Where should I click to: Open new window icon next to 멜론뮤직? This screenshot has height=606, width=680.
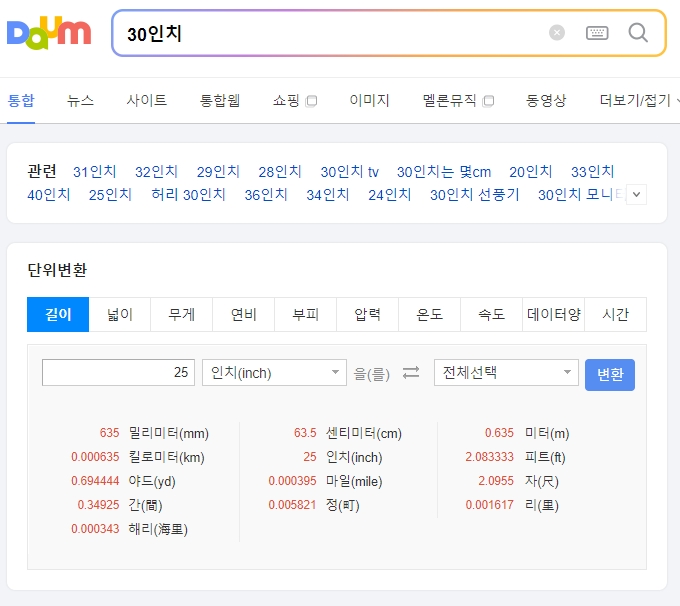[488, 101]
